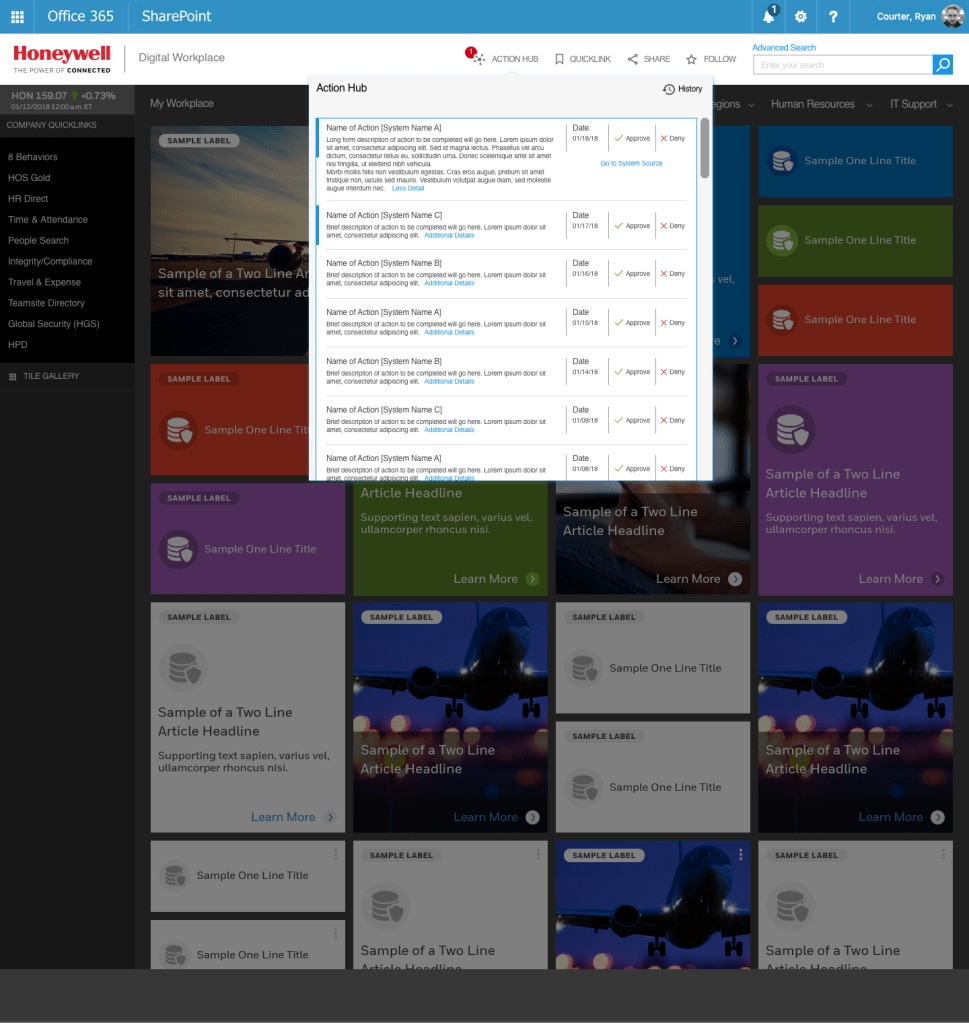This screenshot has height=1023, width=969.
Task: Open the Office 365 app launcher grid
Action: click(17, 16)
